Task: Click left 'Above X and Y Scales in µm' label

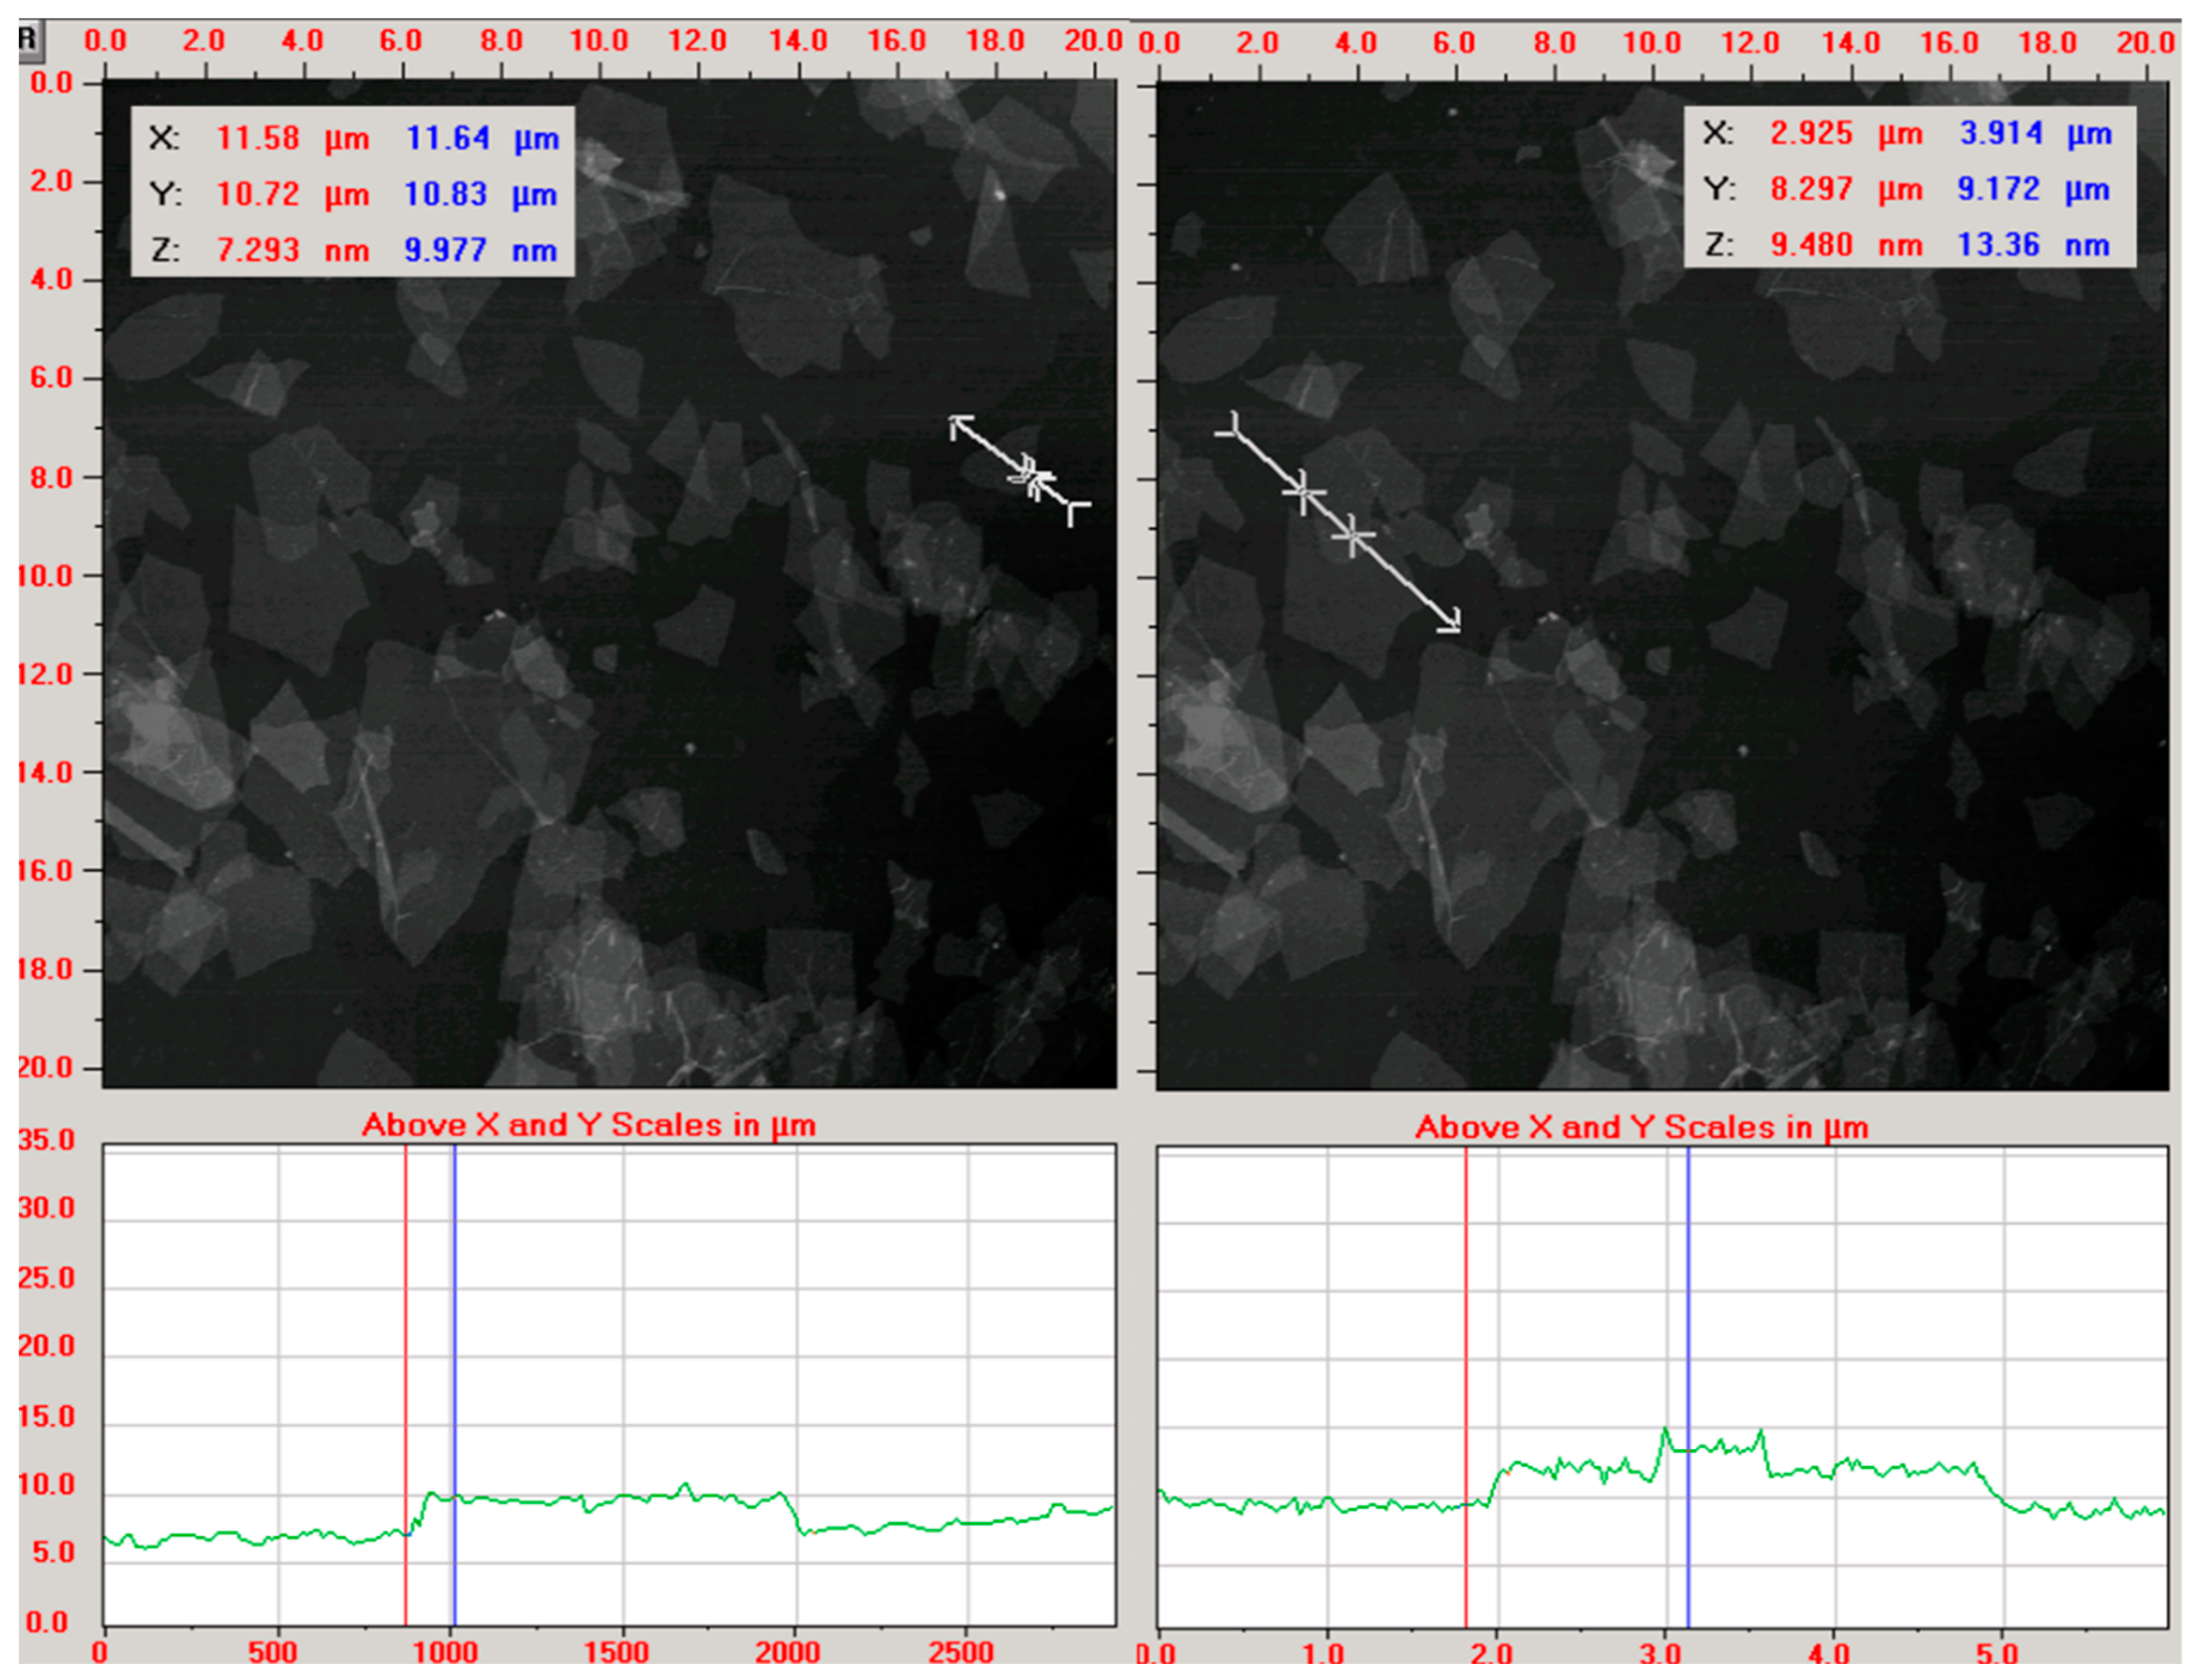Action: tap(588, 1125)
